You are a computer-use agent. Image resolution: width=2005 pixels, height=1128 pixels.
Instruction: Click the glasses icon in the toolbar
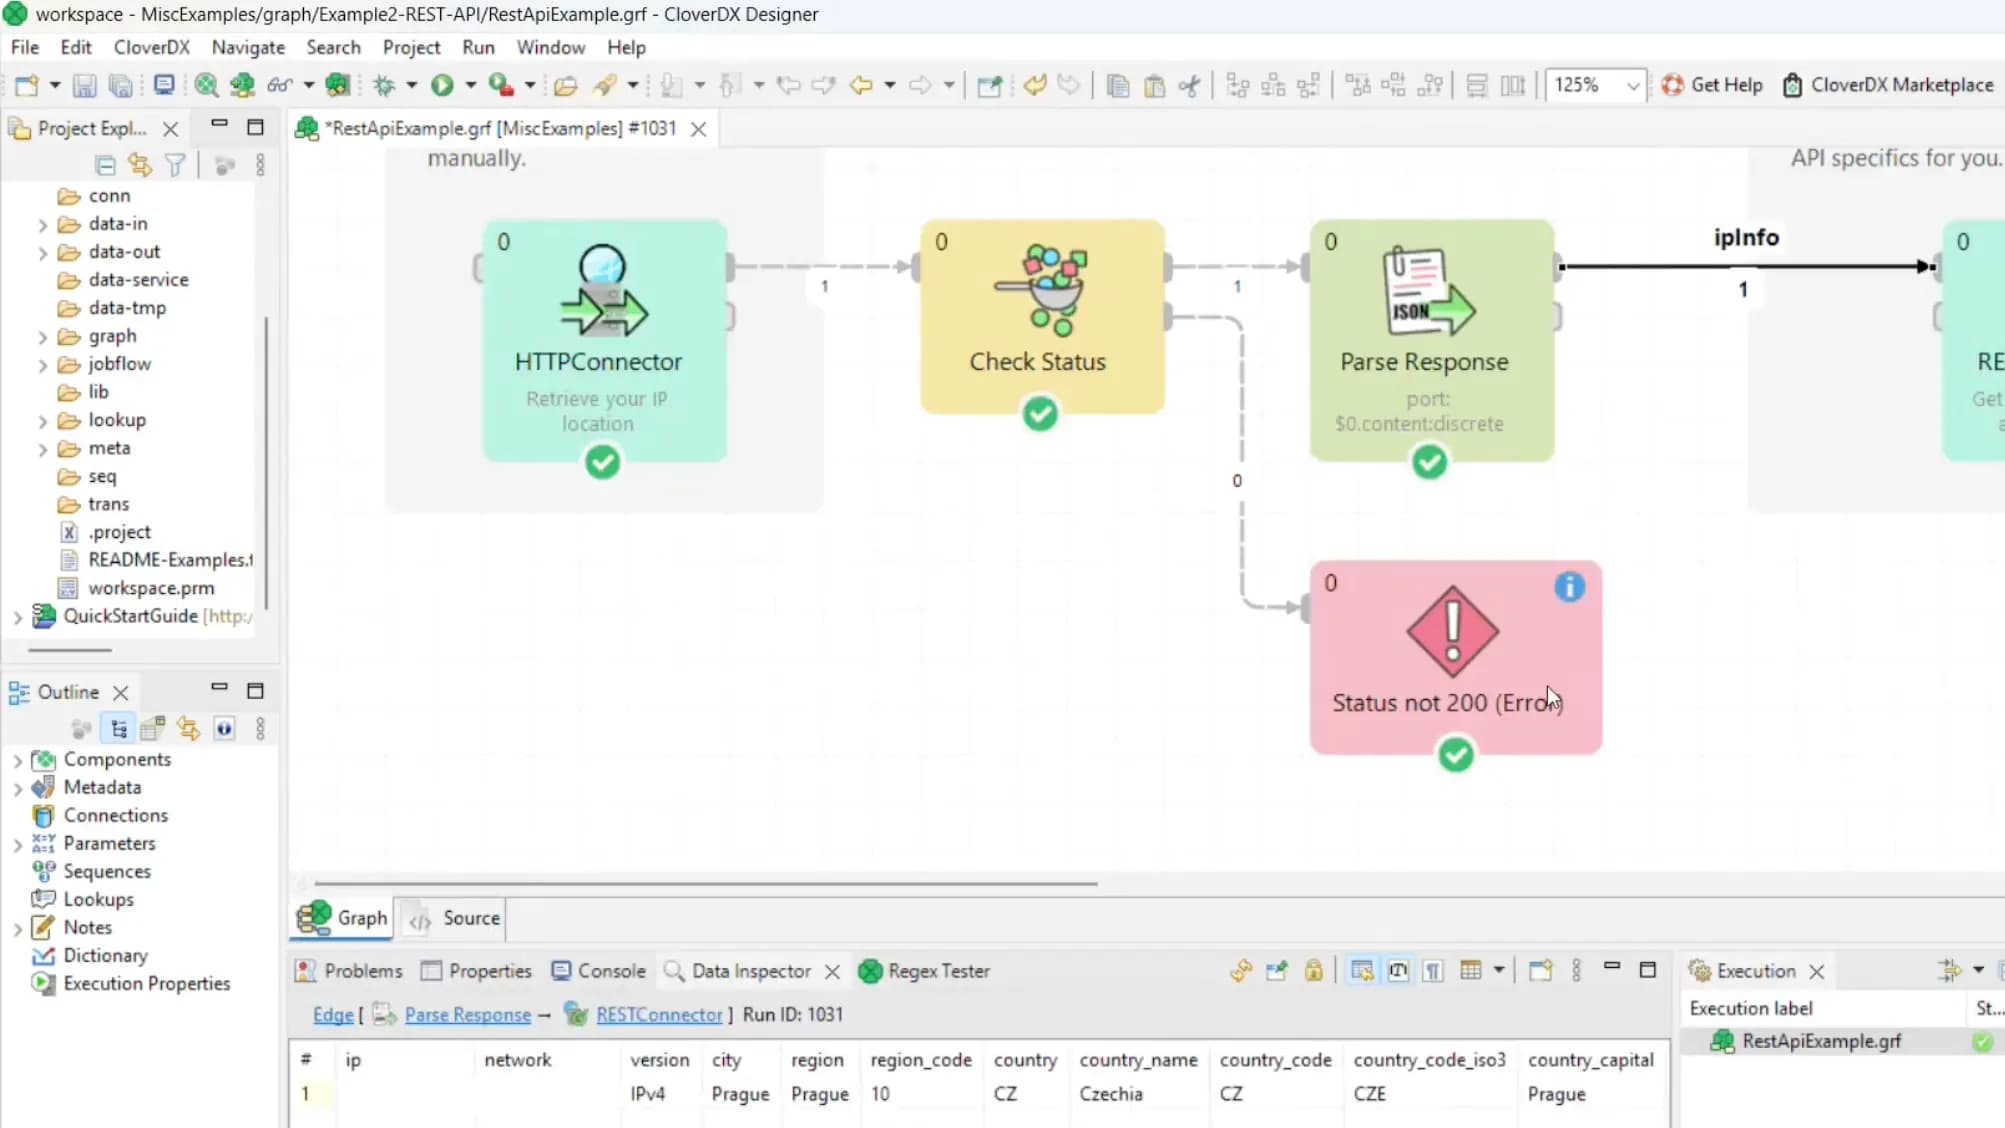pos(279,86)
